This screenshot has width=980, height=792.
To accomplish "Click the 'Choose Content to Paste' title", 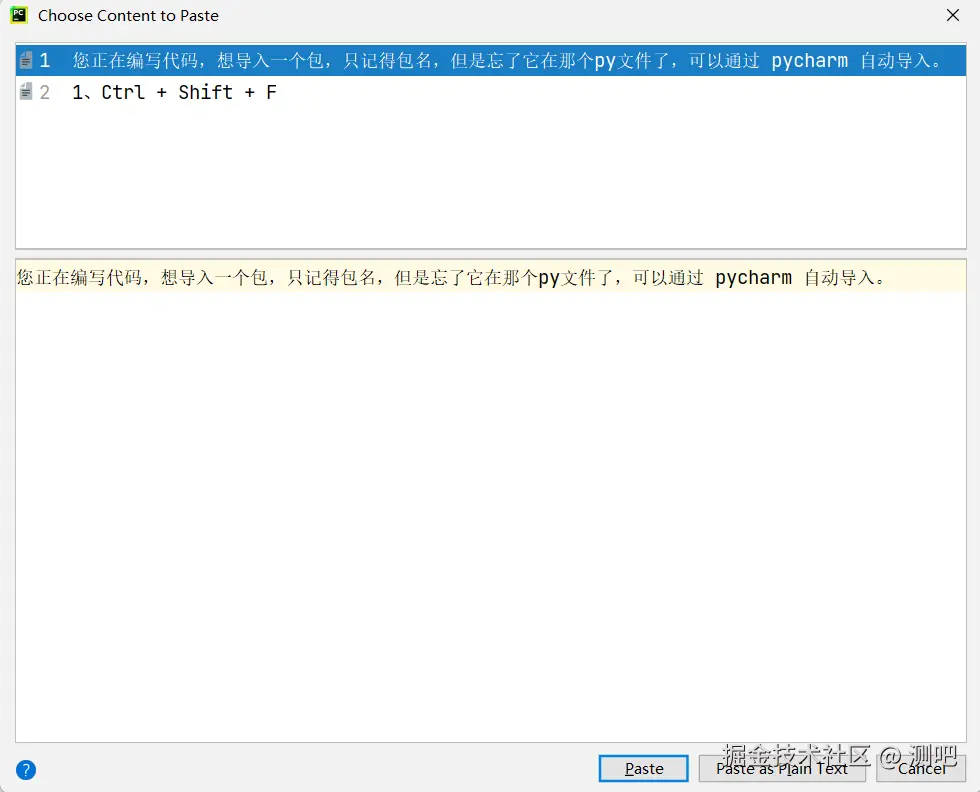I will pos(128,16).
